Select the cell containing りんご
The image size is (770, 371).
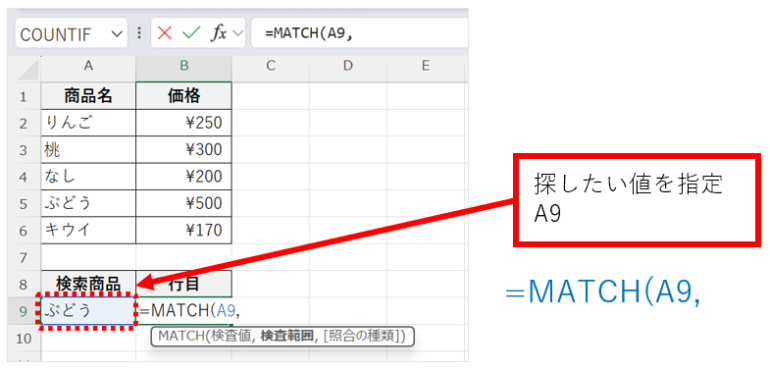pos(88,123)
